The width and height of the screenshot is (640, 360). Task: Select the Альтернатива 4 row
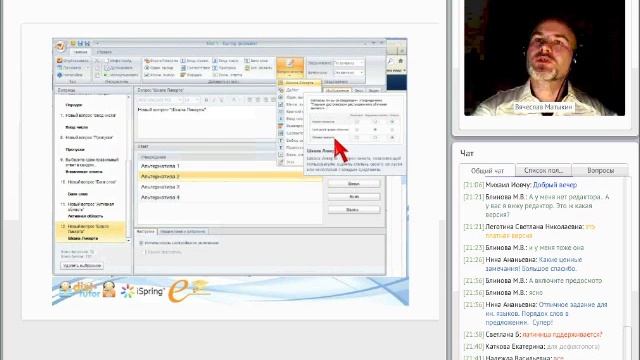pyautogui.click(x=229, y=197)
